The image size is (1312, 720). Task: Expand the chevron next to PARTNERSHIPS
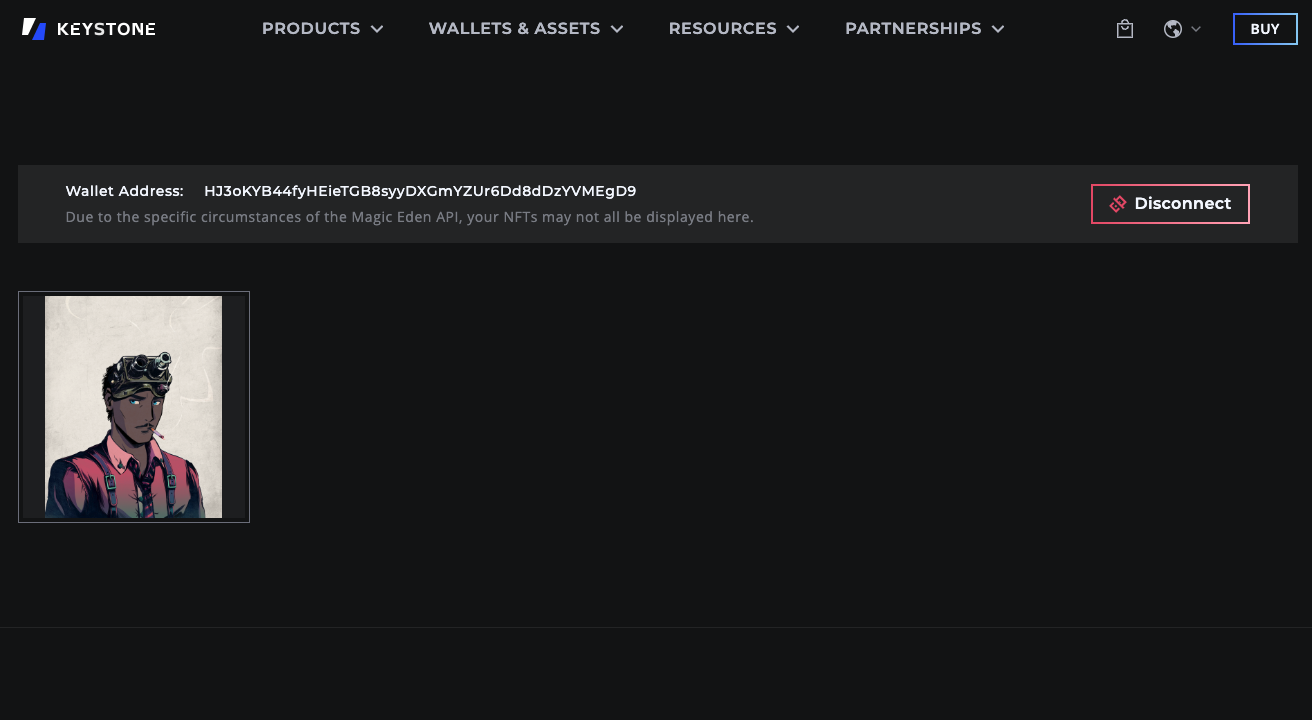coord(998,29)
